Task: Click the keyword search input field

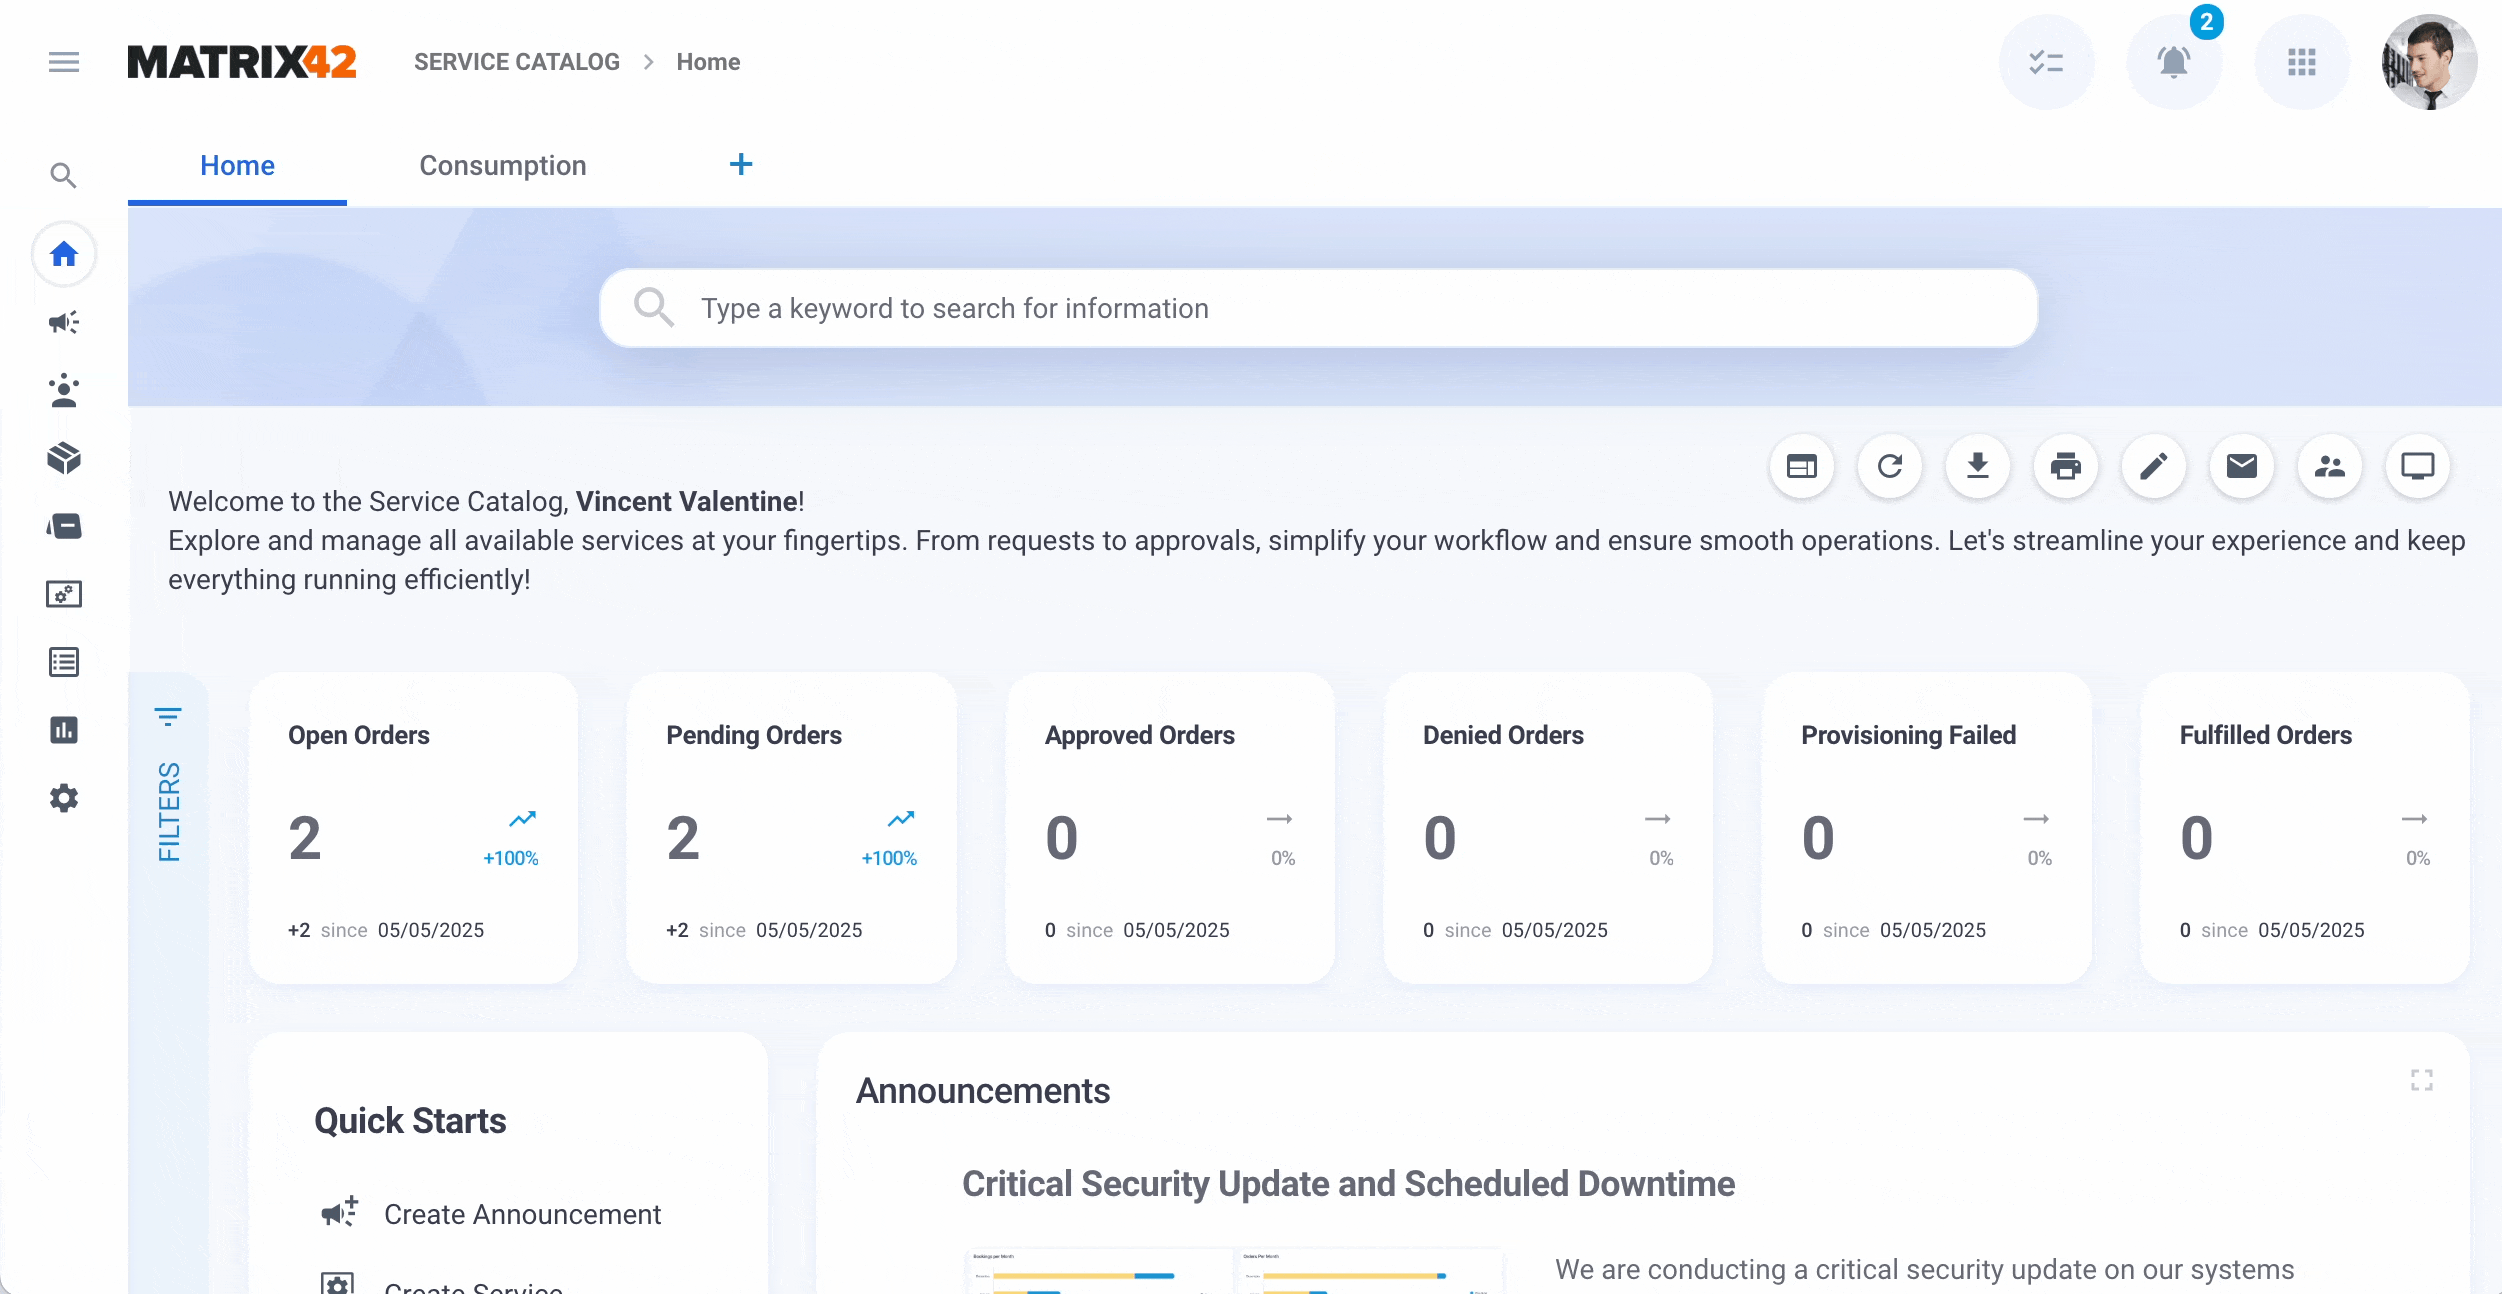Action: (x=1318, y=308)
